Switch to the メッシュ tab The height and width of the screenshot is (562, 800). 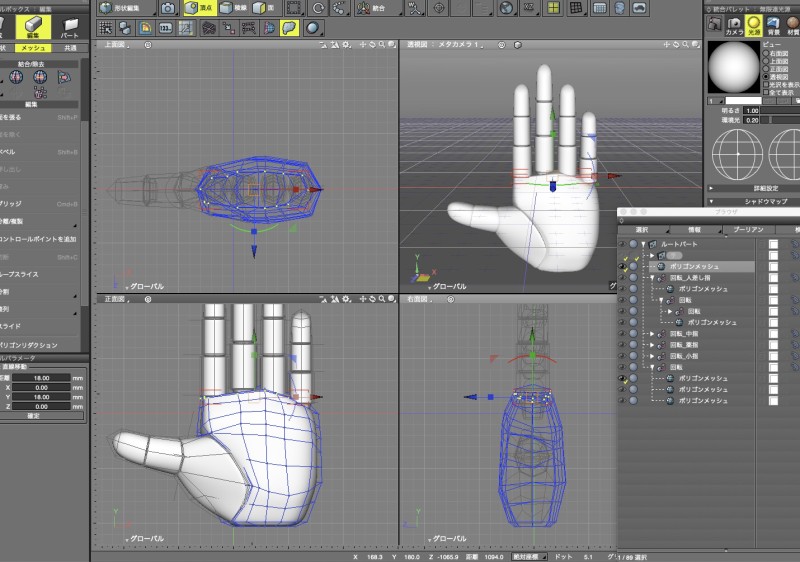click(33, 48)
